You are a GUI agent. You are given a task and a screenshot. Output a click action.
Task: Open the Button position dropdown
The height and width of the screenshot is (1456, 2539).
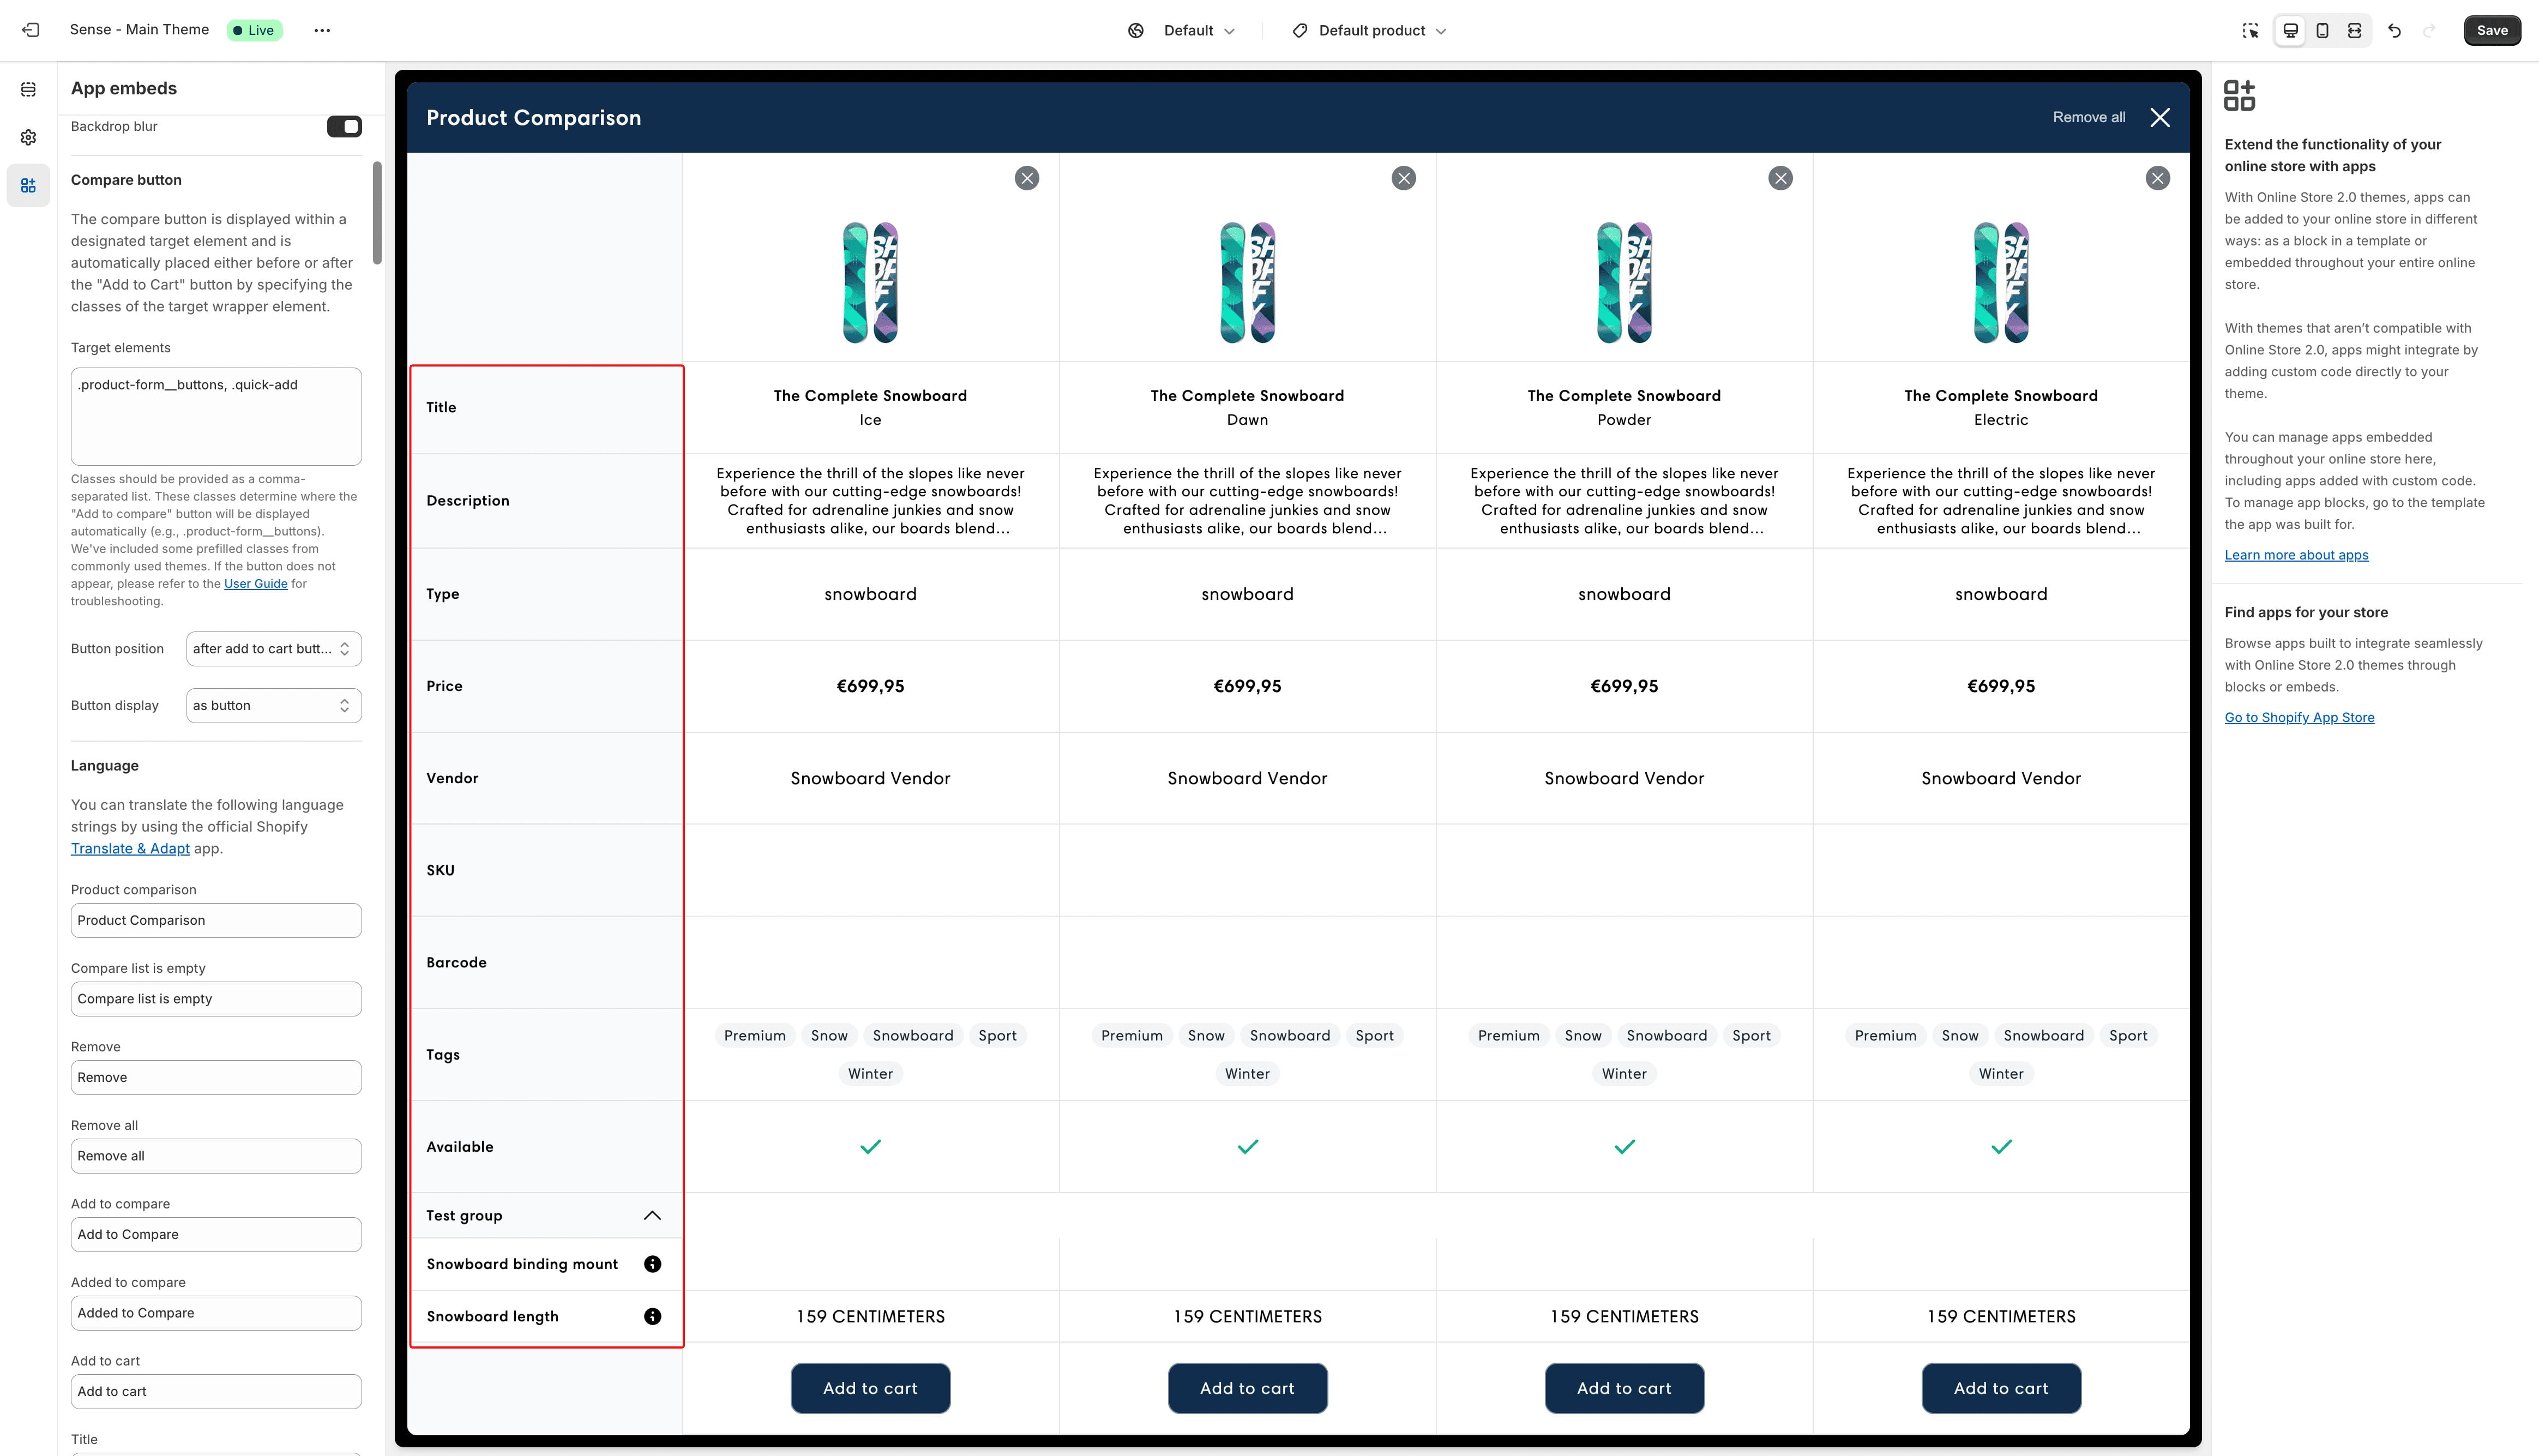pyautogui.click(x=272, y=648)
